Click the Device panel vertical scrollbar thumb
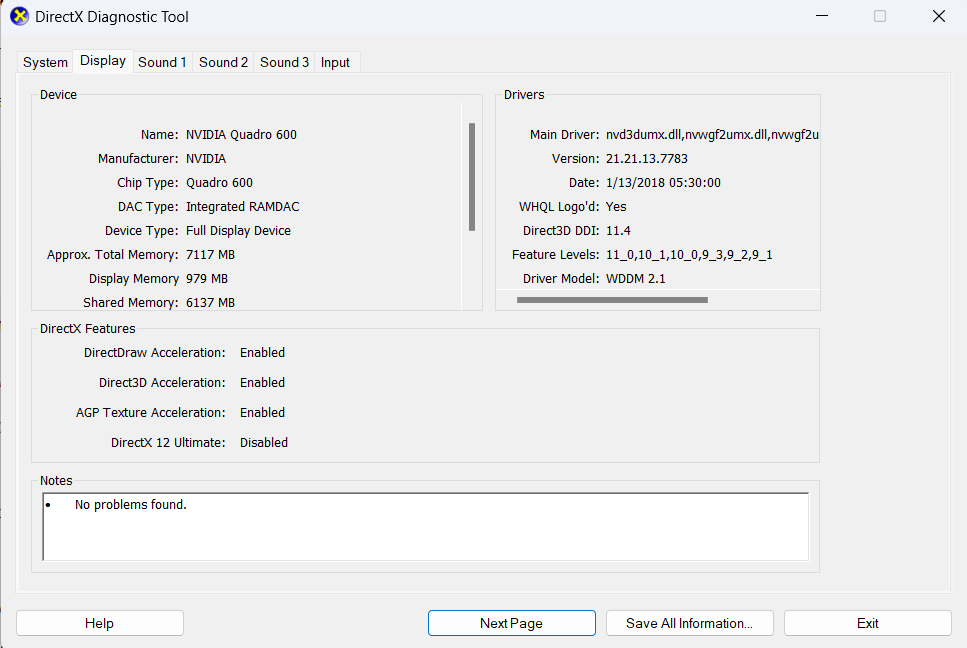 [x=472, y=177]
